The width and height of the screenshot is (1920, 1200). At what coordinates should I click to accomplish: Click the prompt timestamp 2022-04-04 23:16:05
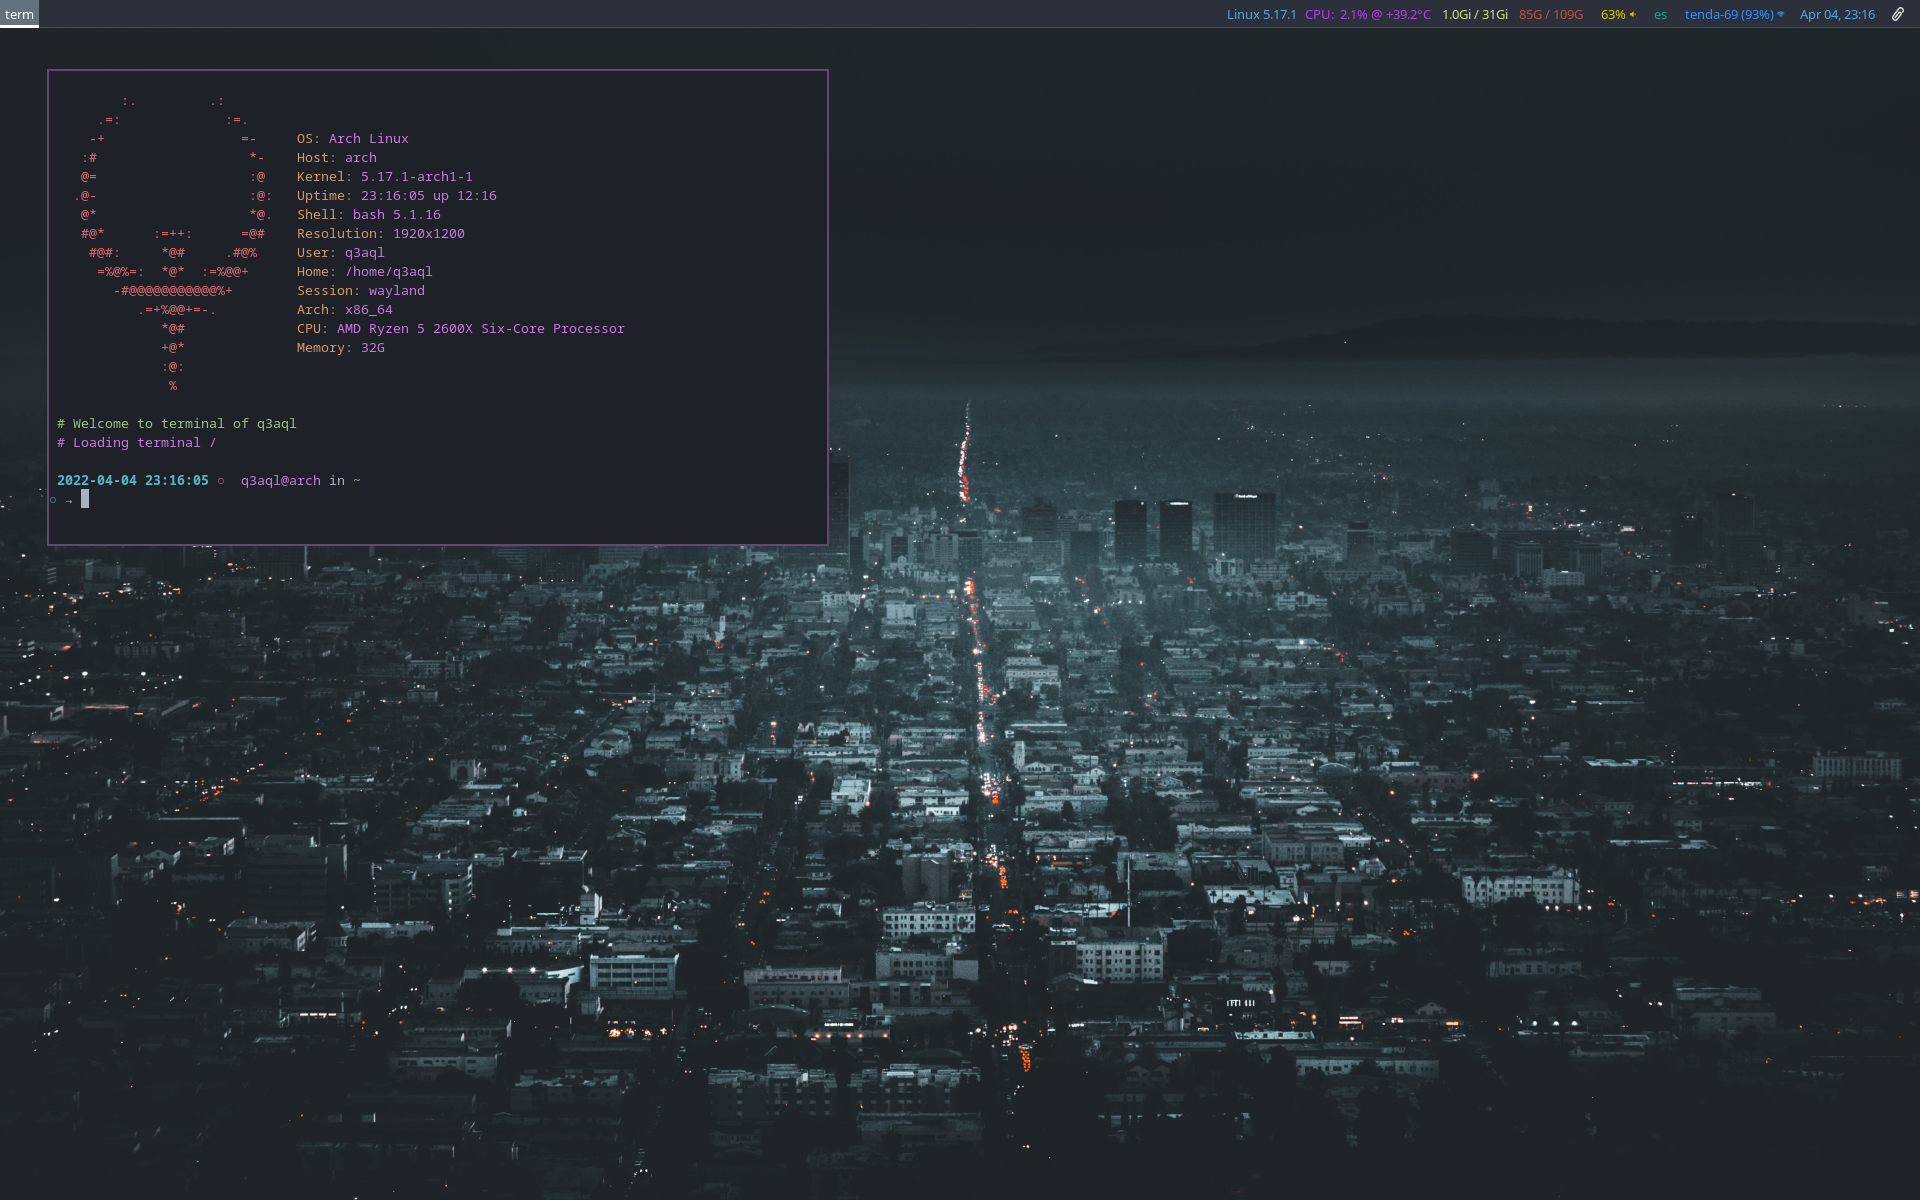coord(132,480)
